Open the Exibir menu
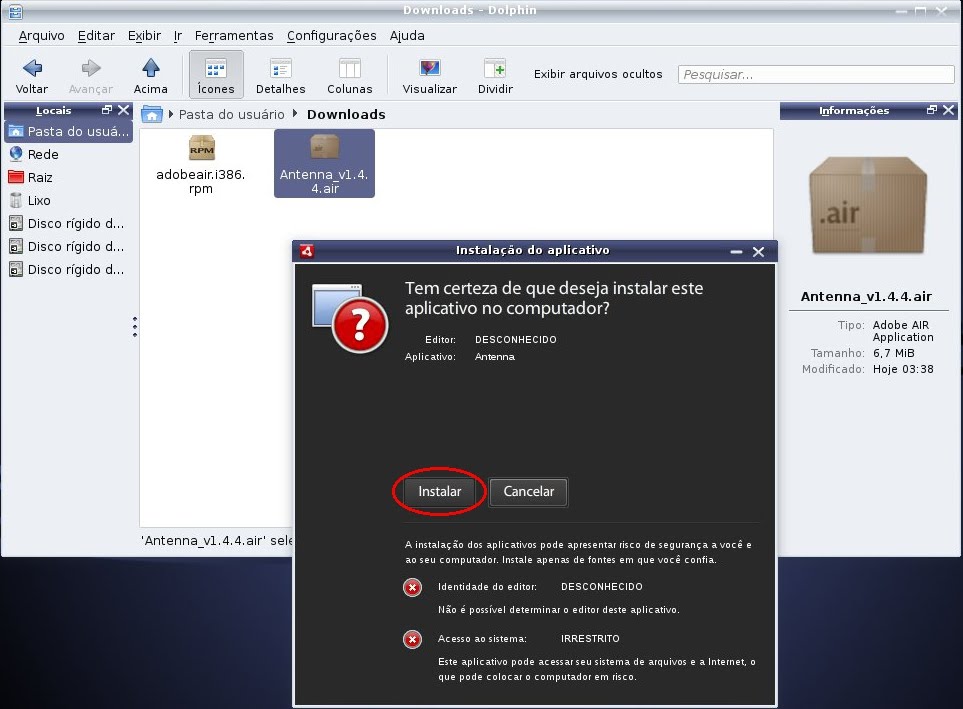 click(144, 36)
